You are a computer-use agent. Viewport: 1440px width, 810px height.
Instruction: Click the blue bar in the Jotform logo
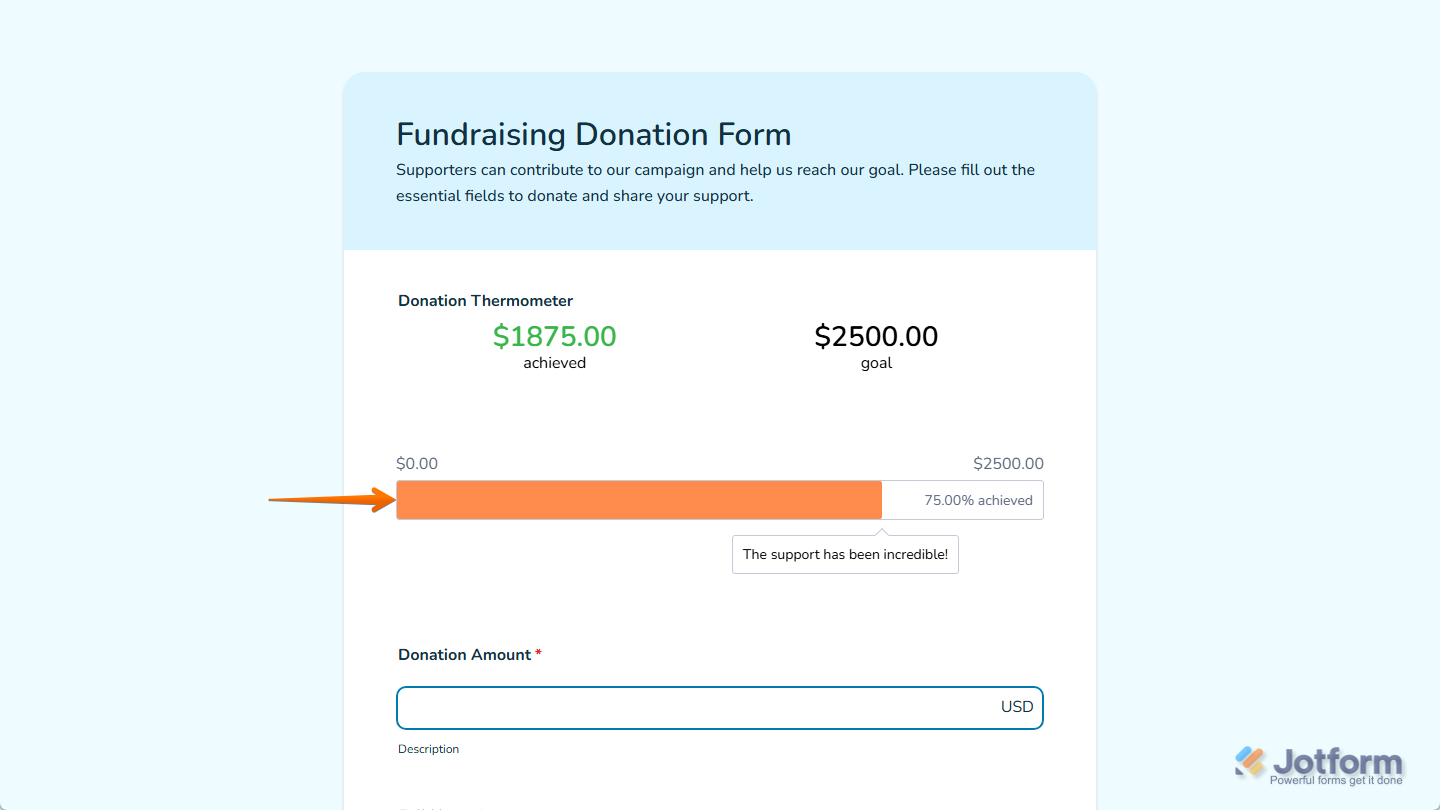point(1241,752)
